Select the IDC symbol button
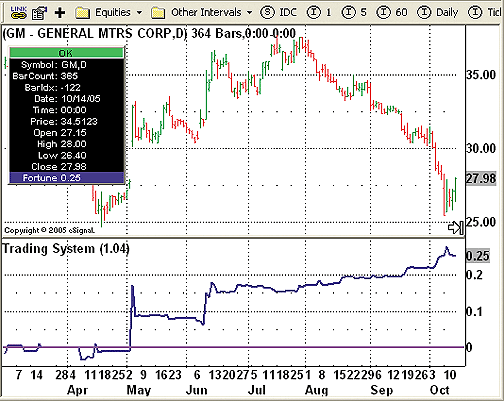The width and height of the screenshot is (504, 401). tap(278, 13)
